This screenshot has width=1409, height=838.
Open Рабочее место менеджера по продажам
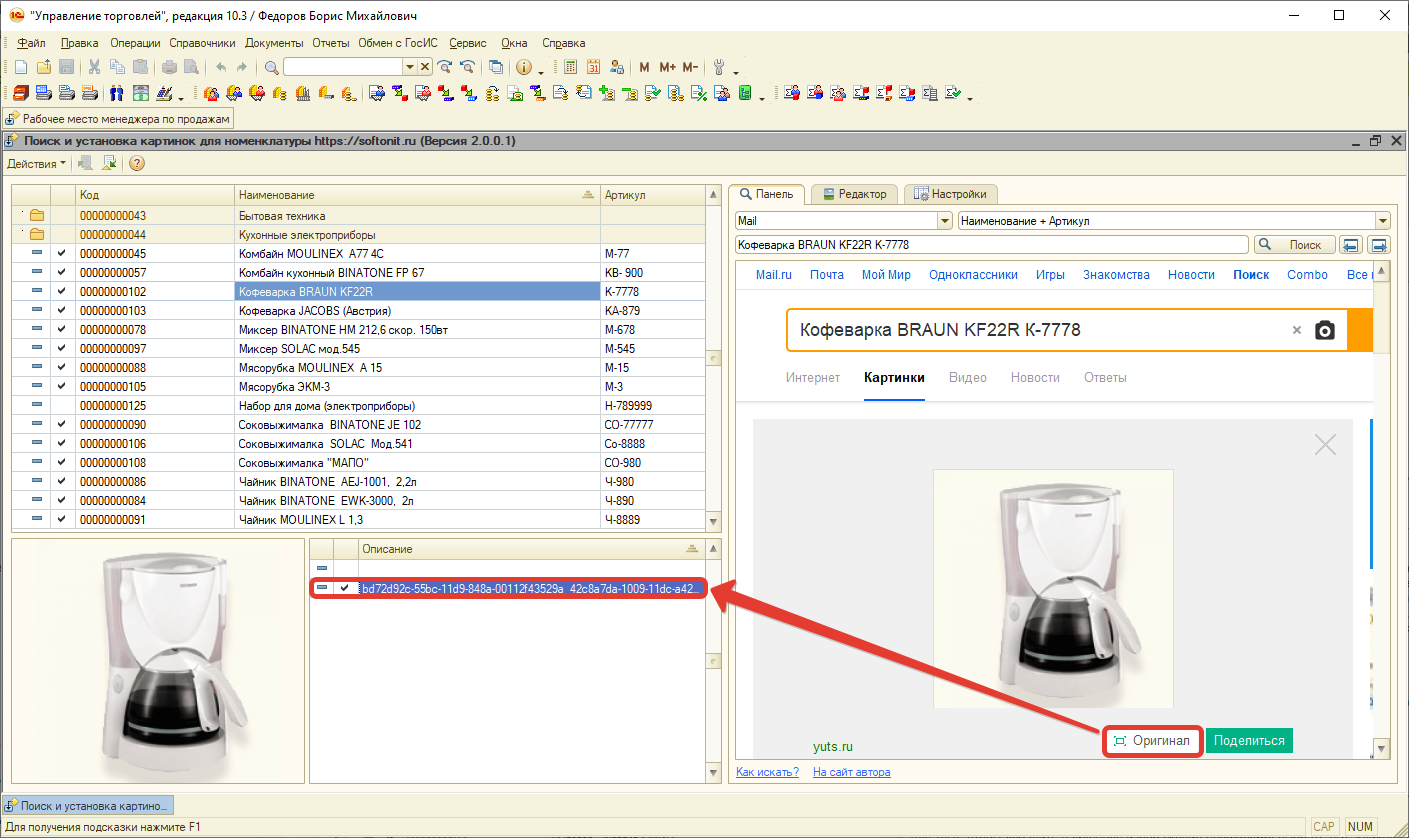[119, 119]
